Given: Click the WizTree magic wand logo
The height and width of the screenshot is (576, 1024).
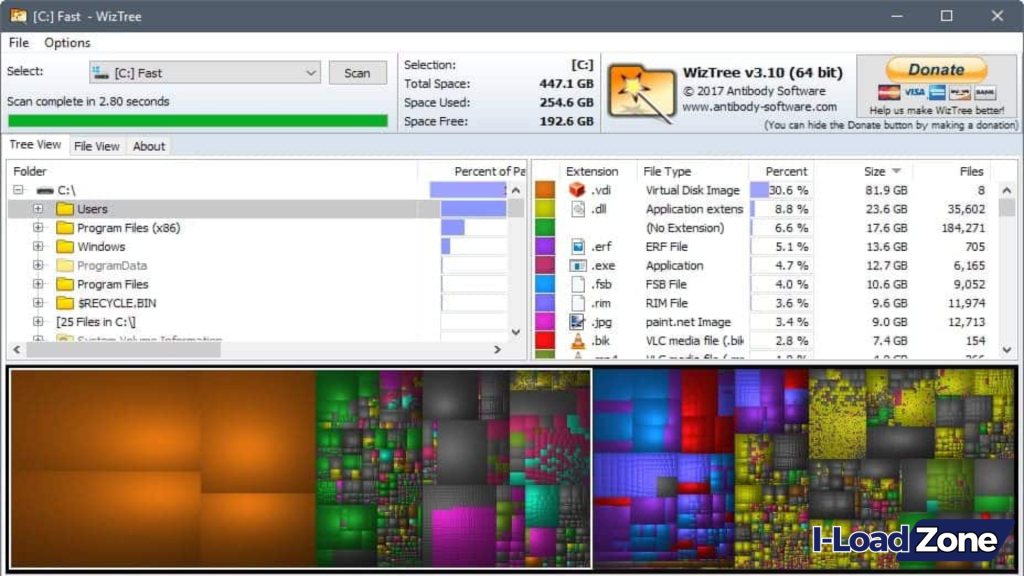Looking at the screenshot, I should [637, 88].
